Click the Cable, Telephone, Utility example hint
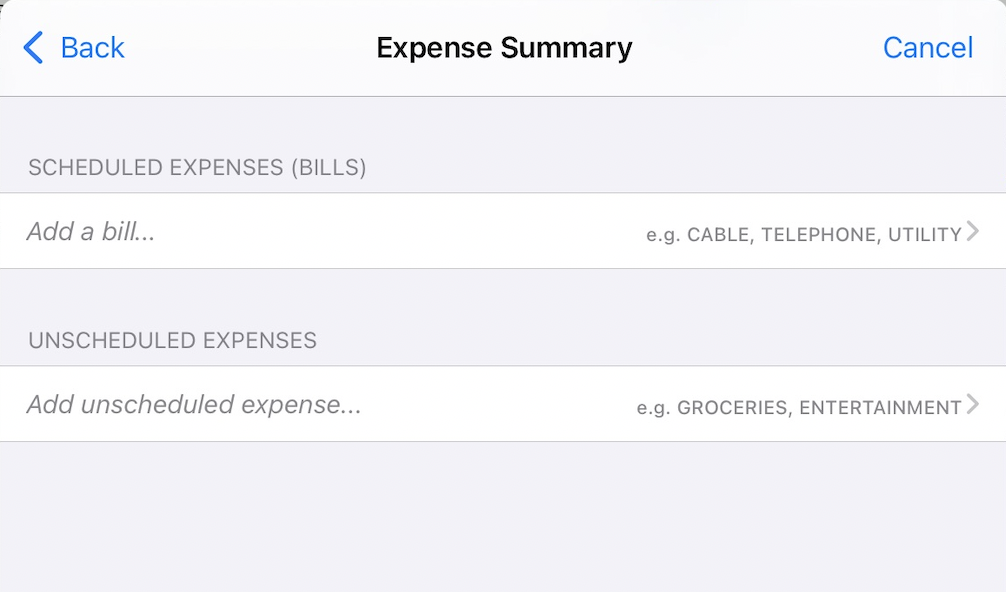This screenshot has height=592, width=1006. 803,235
